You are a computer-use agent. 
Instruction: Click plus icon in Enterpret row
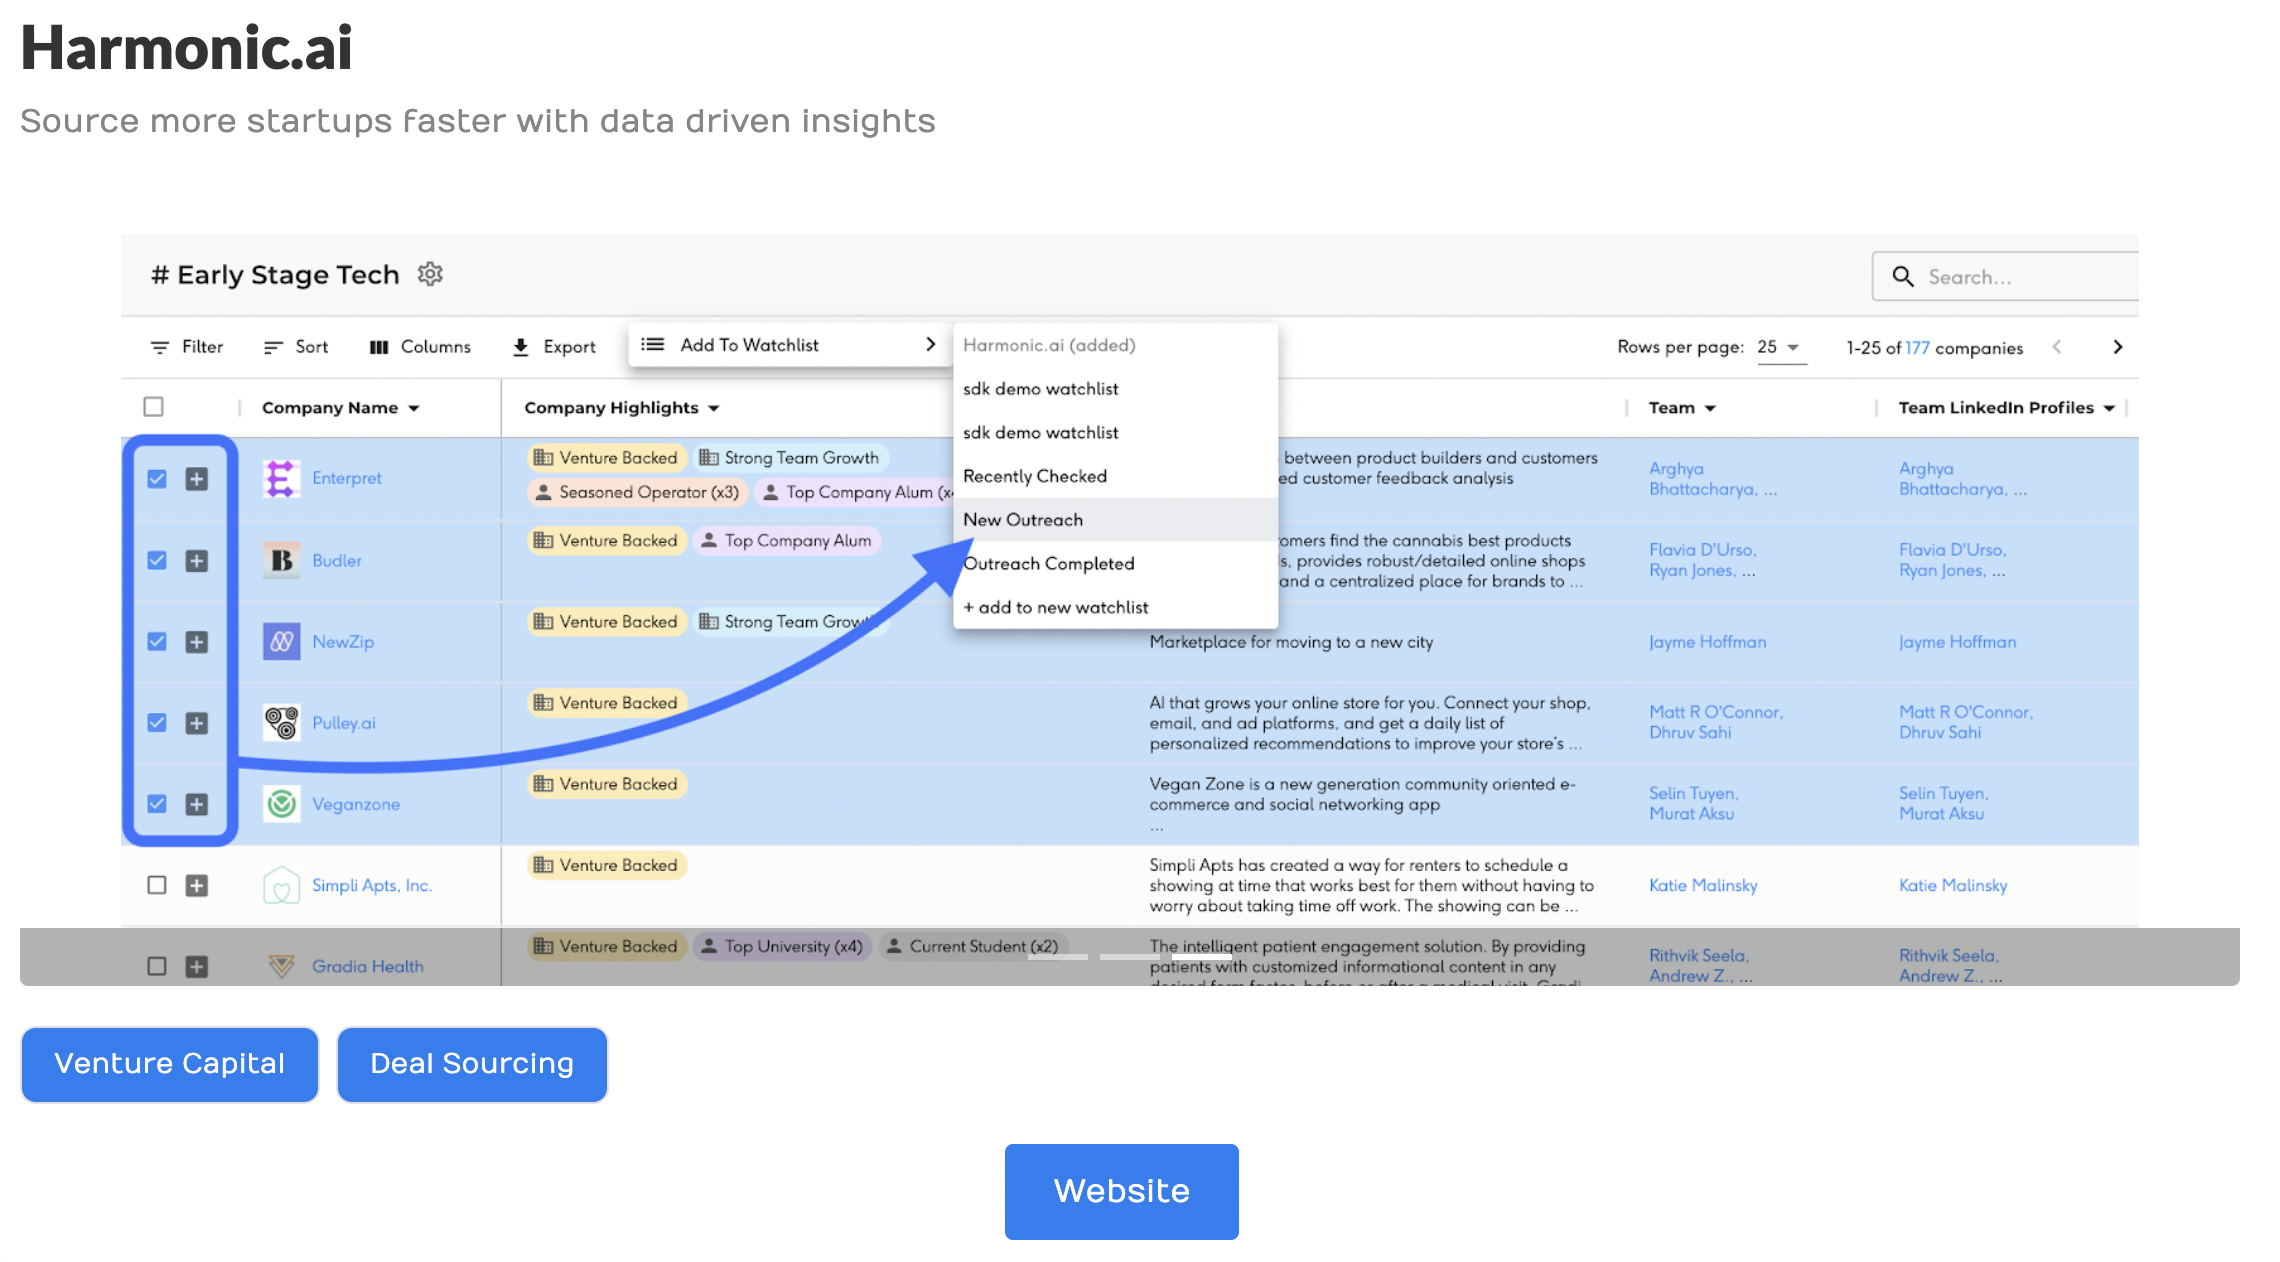pyautogui.click(x=197, y=479)
